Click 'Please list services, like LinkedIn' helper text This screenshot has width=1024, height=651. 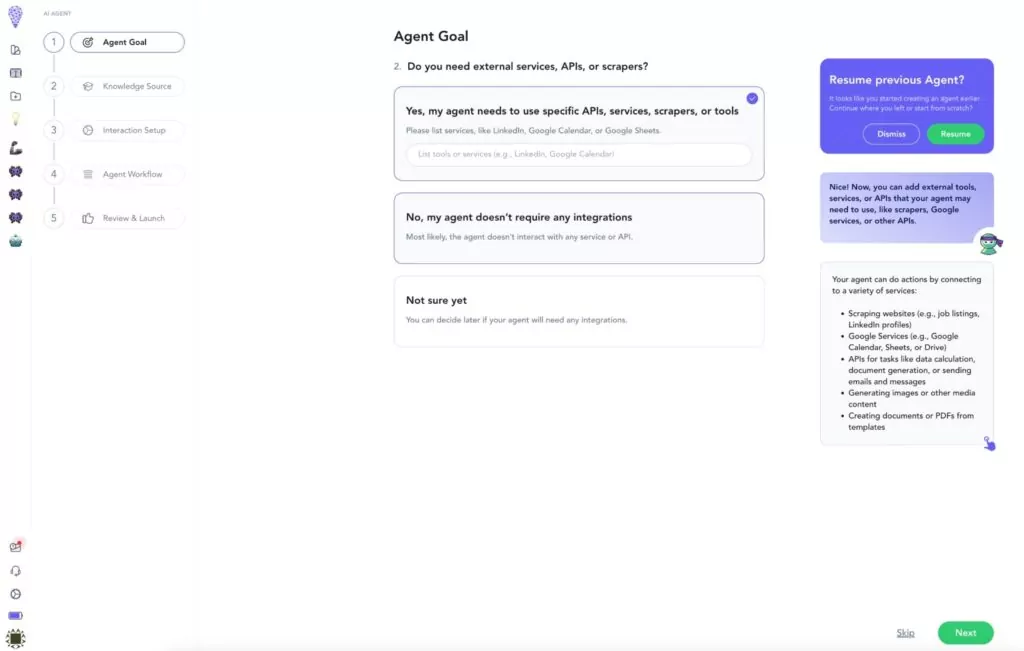(x=533, y=131)
